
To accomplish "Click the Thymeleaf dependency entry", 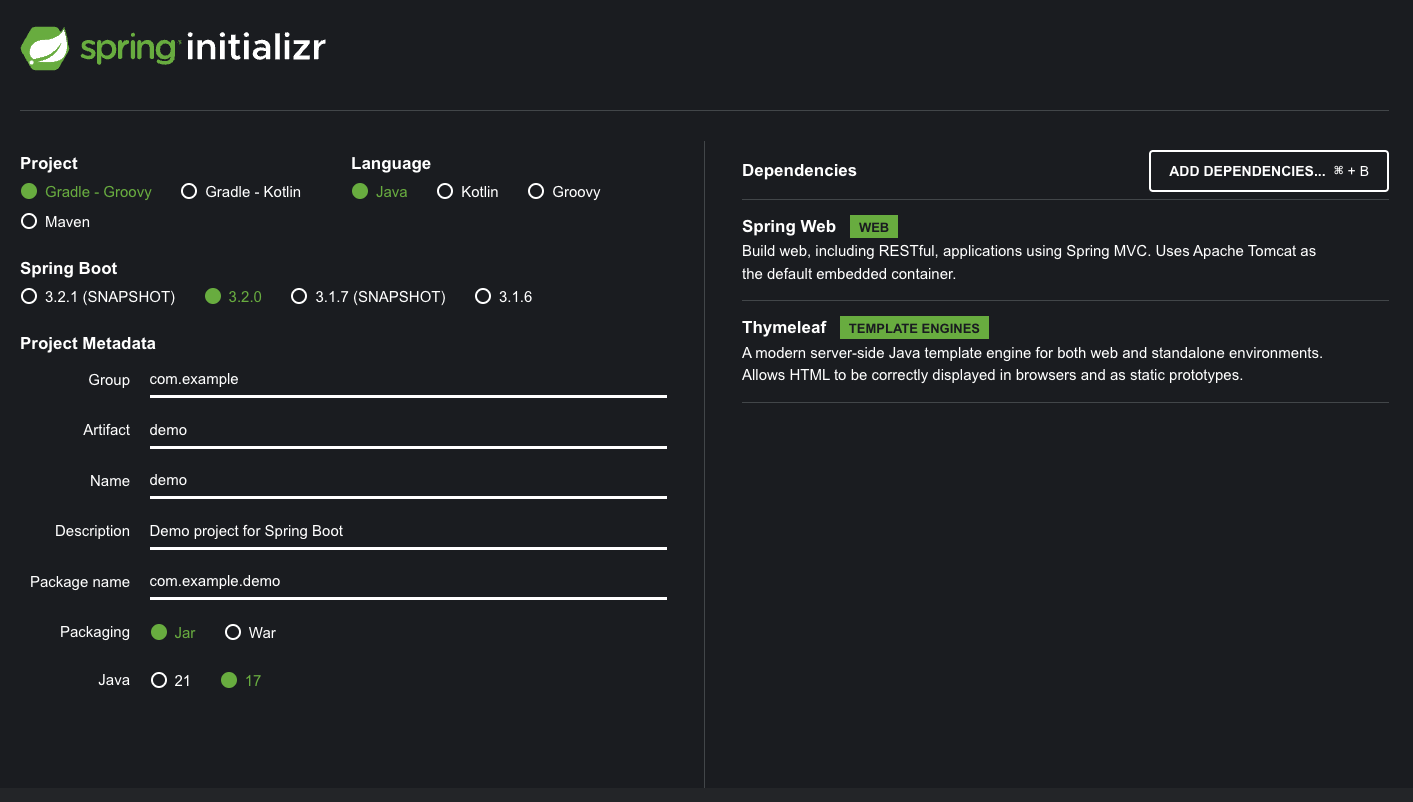I will [1065, 351].
